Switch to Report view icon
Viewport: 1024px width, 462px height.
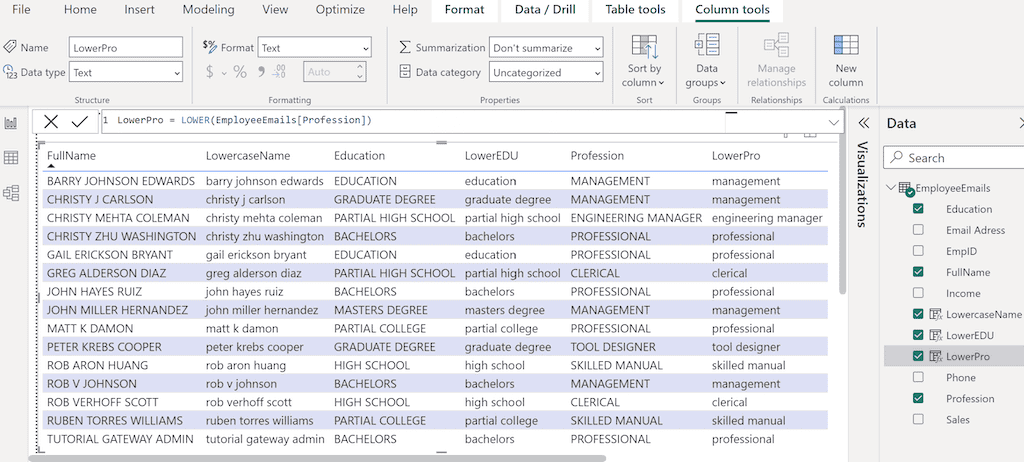pyautogui.click(x=12, y=123)
